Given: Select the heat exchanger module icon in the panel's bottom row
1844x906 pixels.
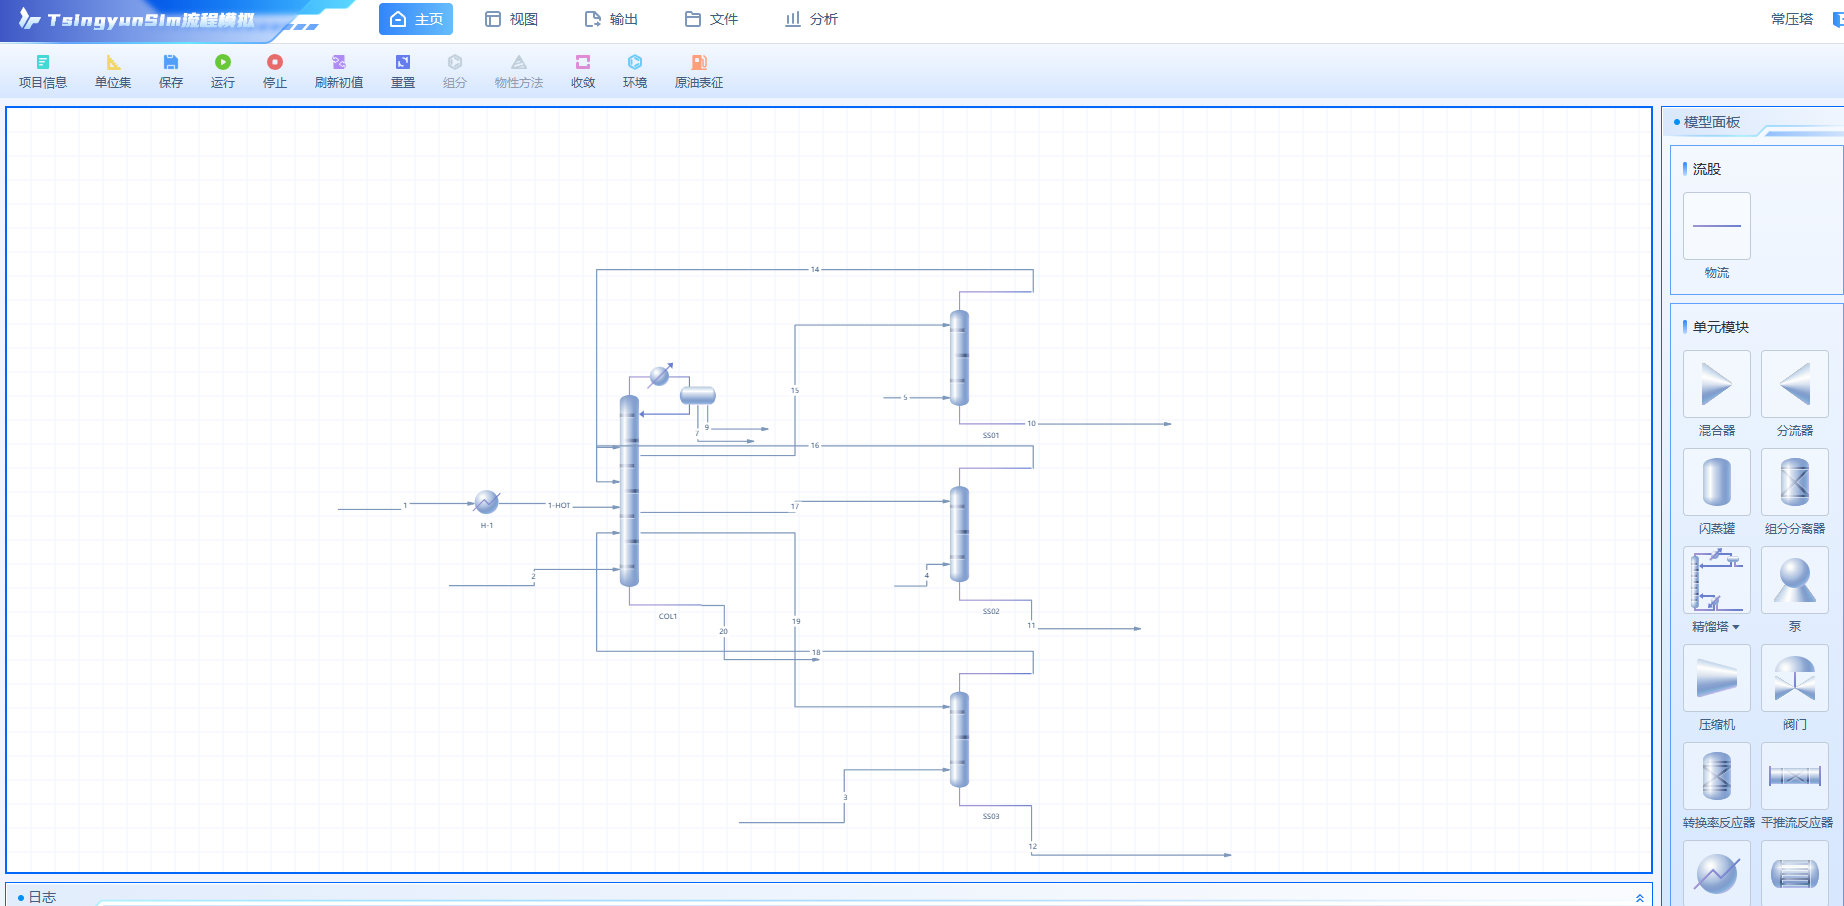Looking at the screenshot, I should point(1795,873).
